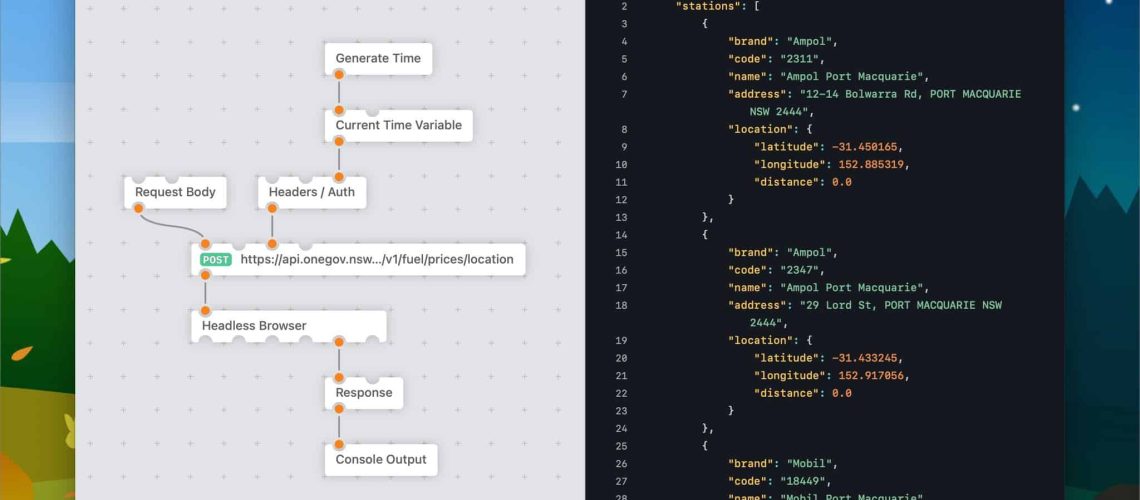Select the Headers / Auth node
Image resolution: width=1140 pixels, height=500 pixels.
[311, 192]
